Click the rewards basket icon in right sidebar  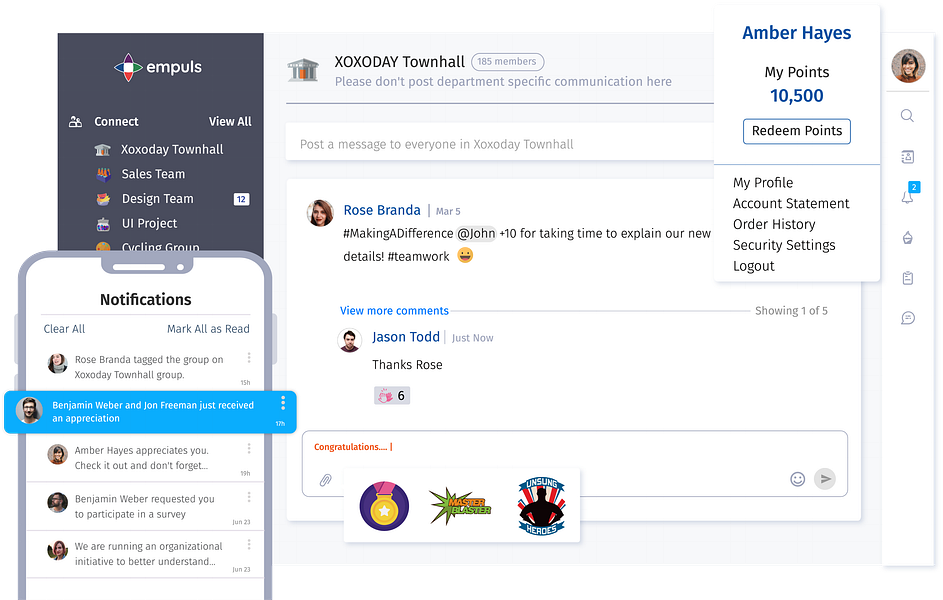(x=908, y=238)
